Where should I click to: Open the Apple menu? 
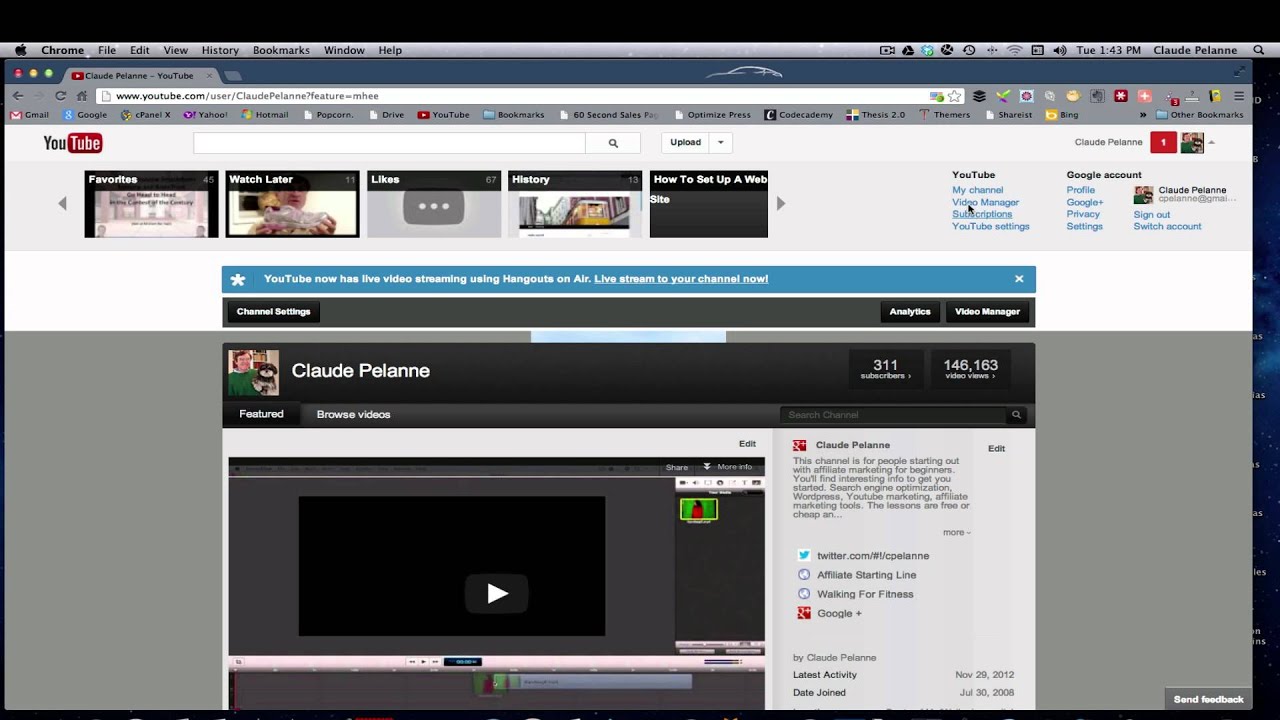pyautogui.click(x=21, y=50)
